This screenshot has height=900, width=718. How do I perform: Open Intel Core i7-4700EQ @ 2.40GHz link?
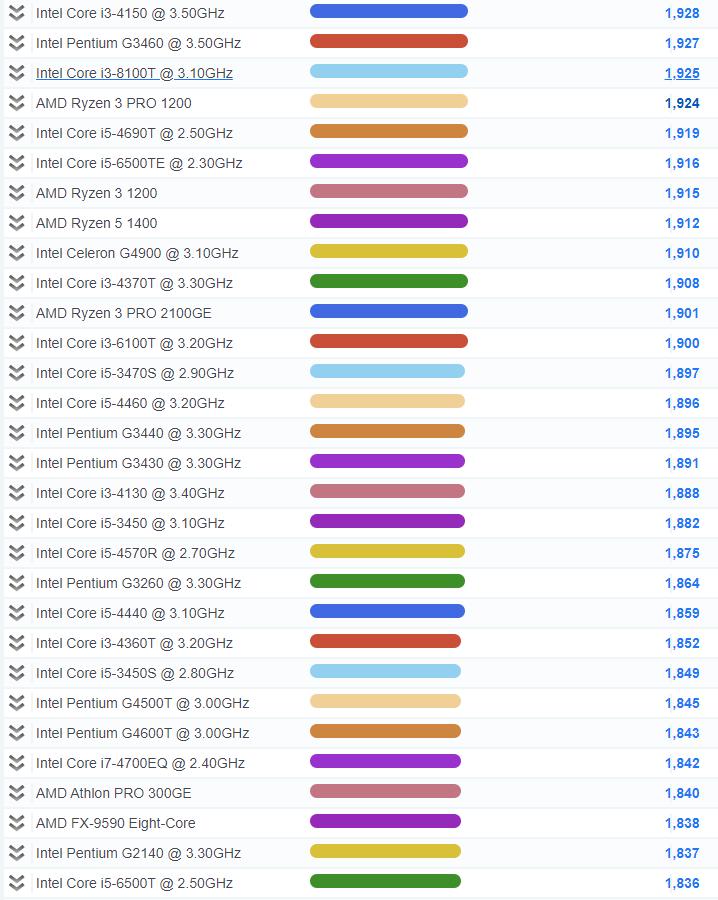pos(141,763)
